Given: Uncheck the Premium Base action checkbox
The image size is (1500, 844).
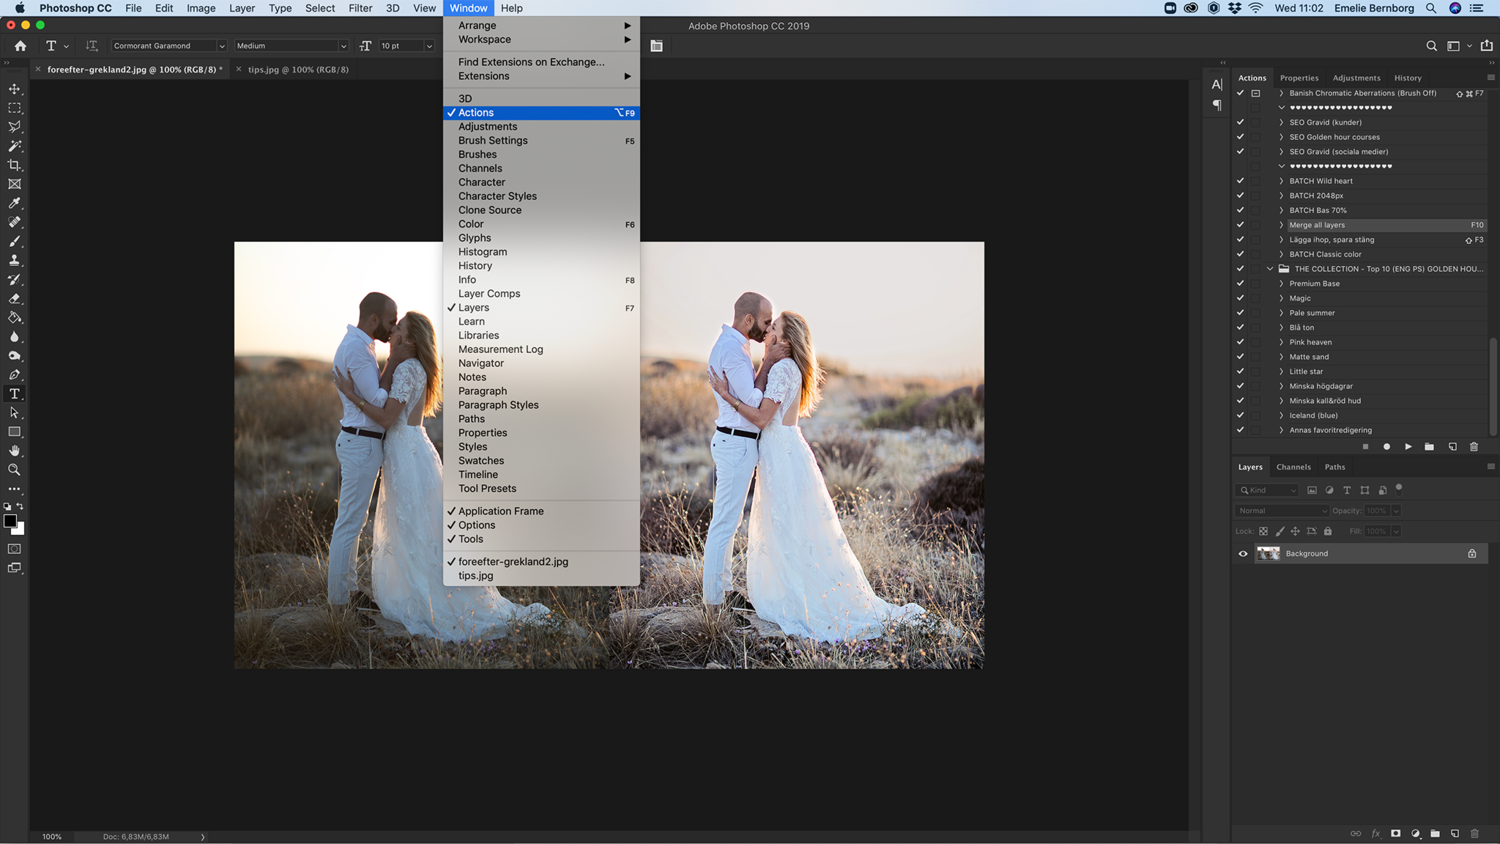Looking at the screenshot, I should [x=1241, y=284].
